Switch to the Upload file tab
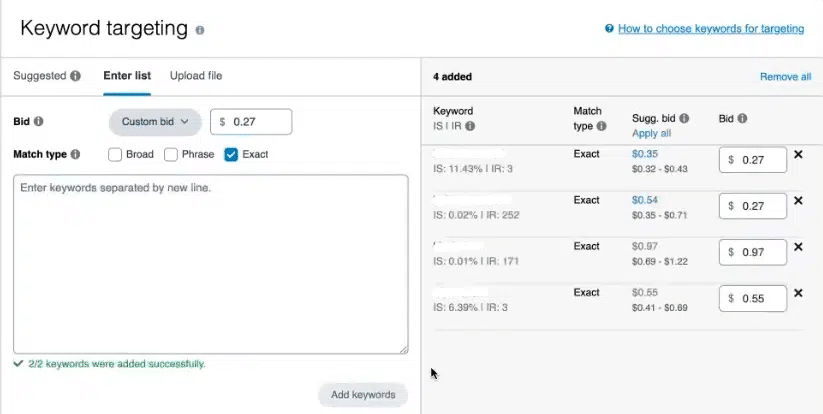823x414 pixels. coord(196,76)
